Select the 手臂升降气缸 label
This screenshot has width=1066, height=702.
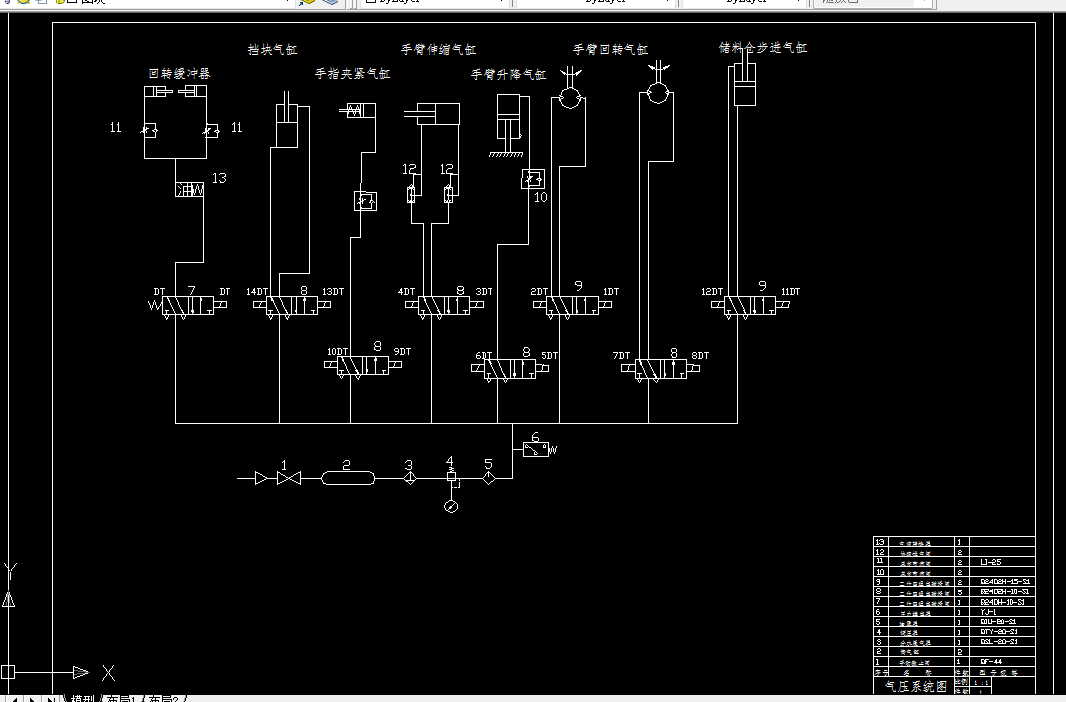tap(509, 74)
